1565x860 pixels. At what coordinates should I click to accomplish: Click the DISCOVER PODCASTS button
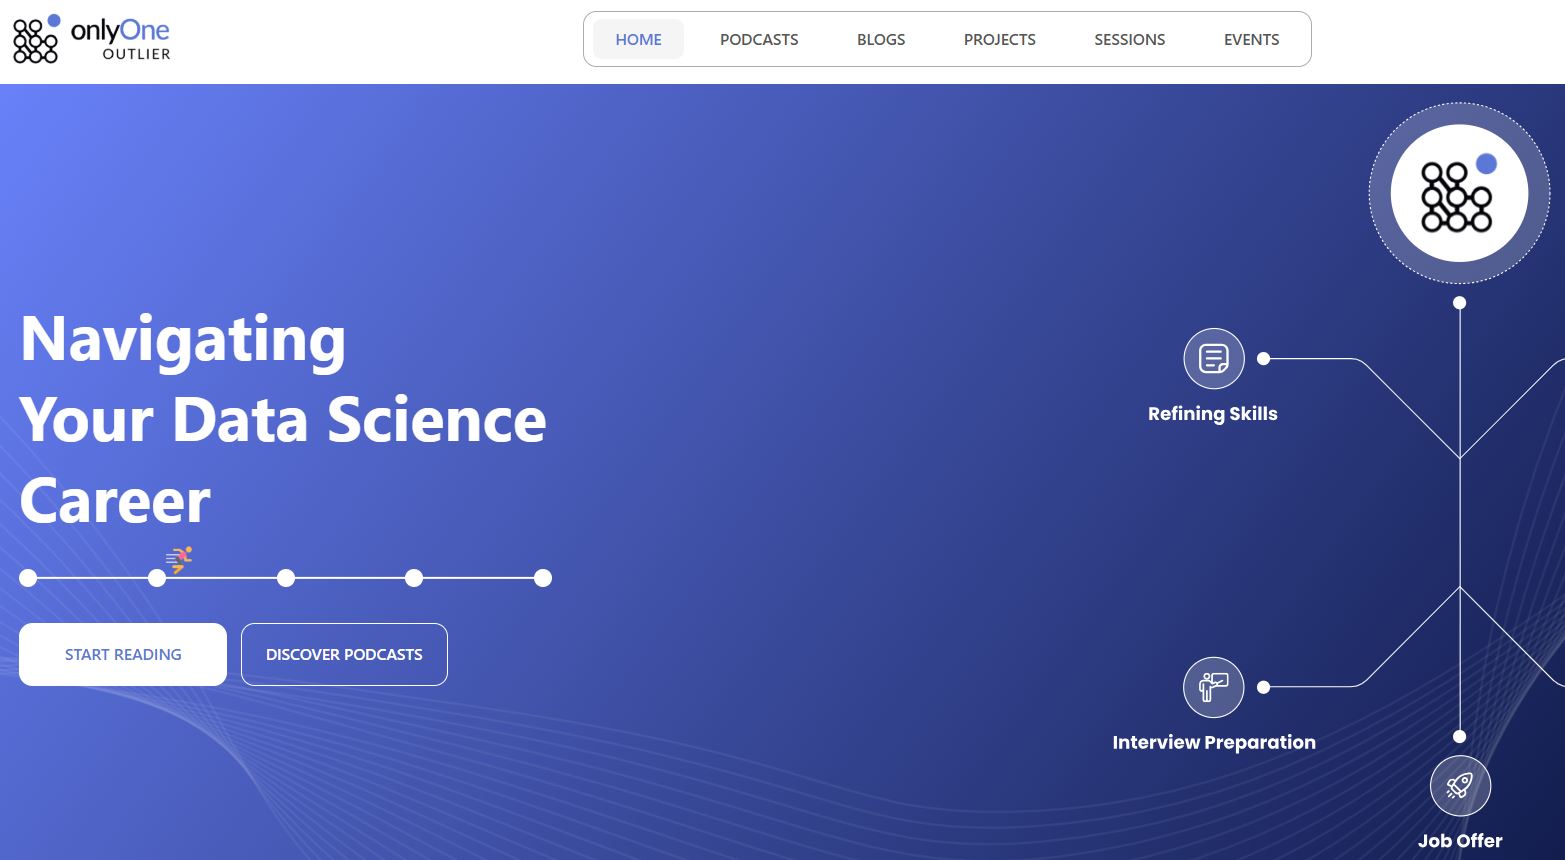point(344,654)
